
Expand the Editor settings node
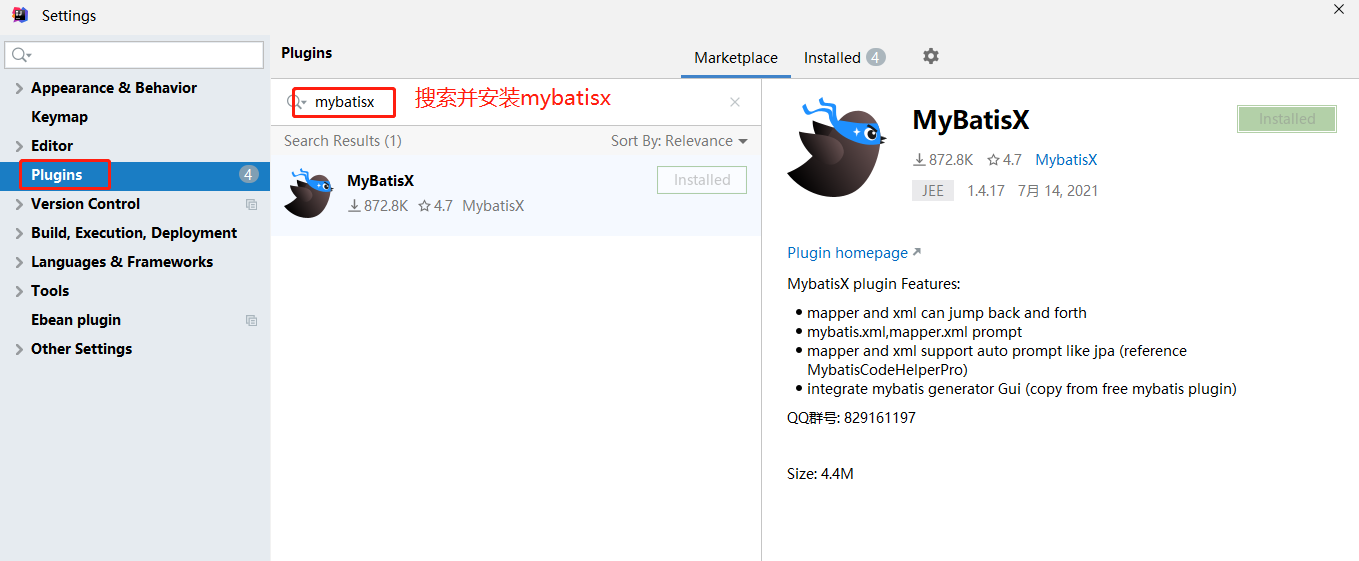[x=20, y=146]
